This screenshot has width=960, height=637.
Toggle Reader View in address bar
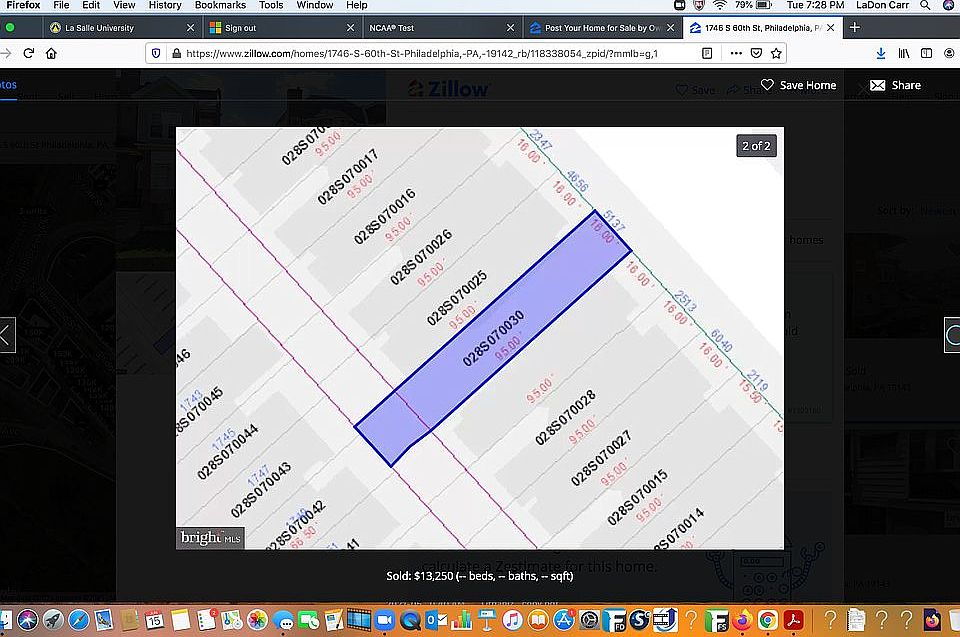(x=707, y=53)
